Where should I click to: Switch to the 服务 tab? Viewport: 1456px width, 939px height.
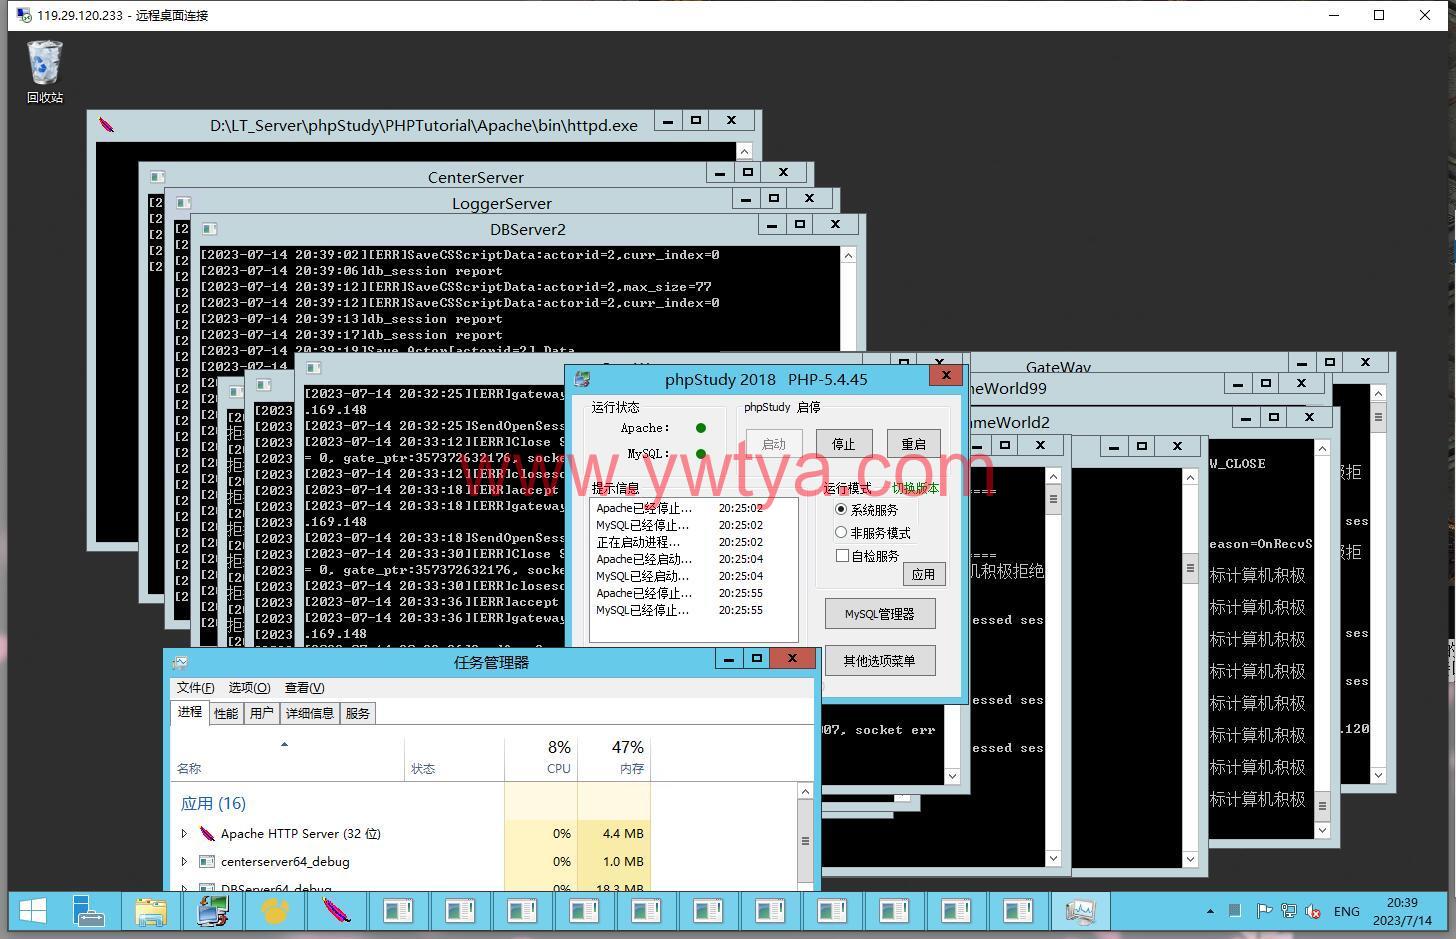pos(357,713)
